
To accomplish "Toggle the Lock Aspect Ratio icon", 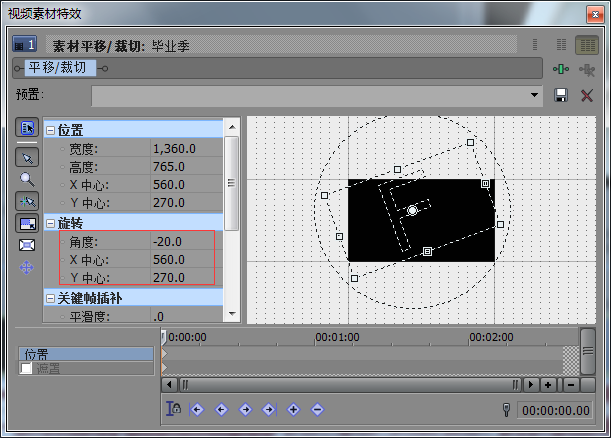I will (27, 223).
